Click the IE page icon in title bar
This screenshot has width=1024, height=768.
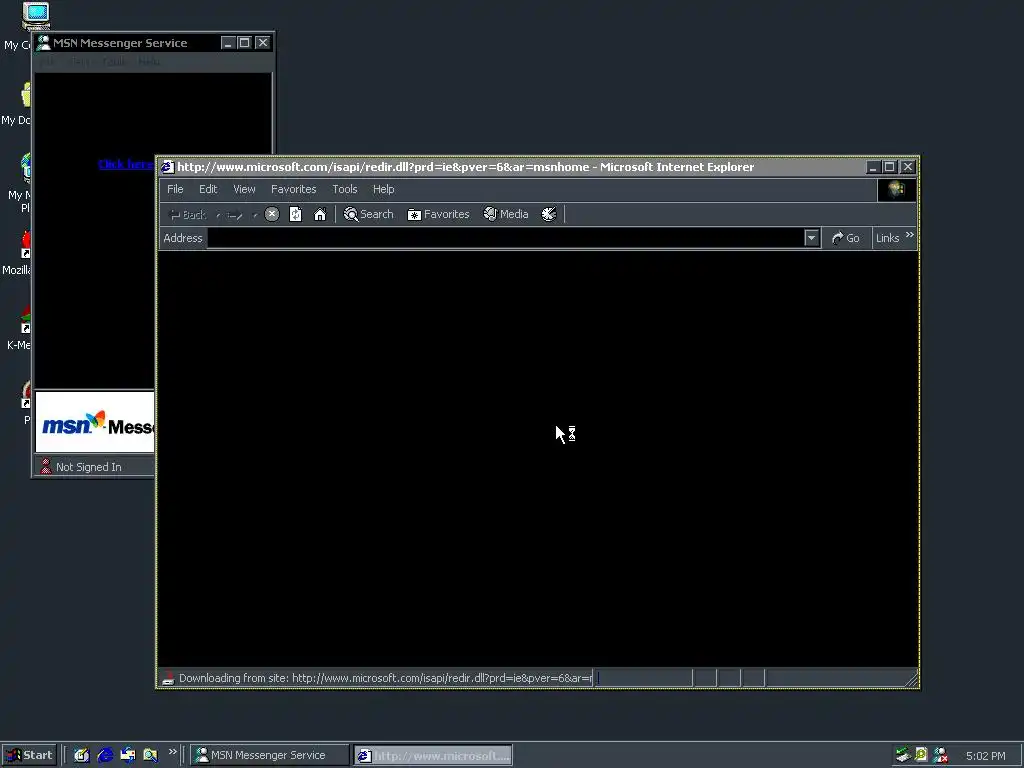pyautogui.click(x=167, y=167)
